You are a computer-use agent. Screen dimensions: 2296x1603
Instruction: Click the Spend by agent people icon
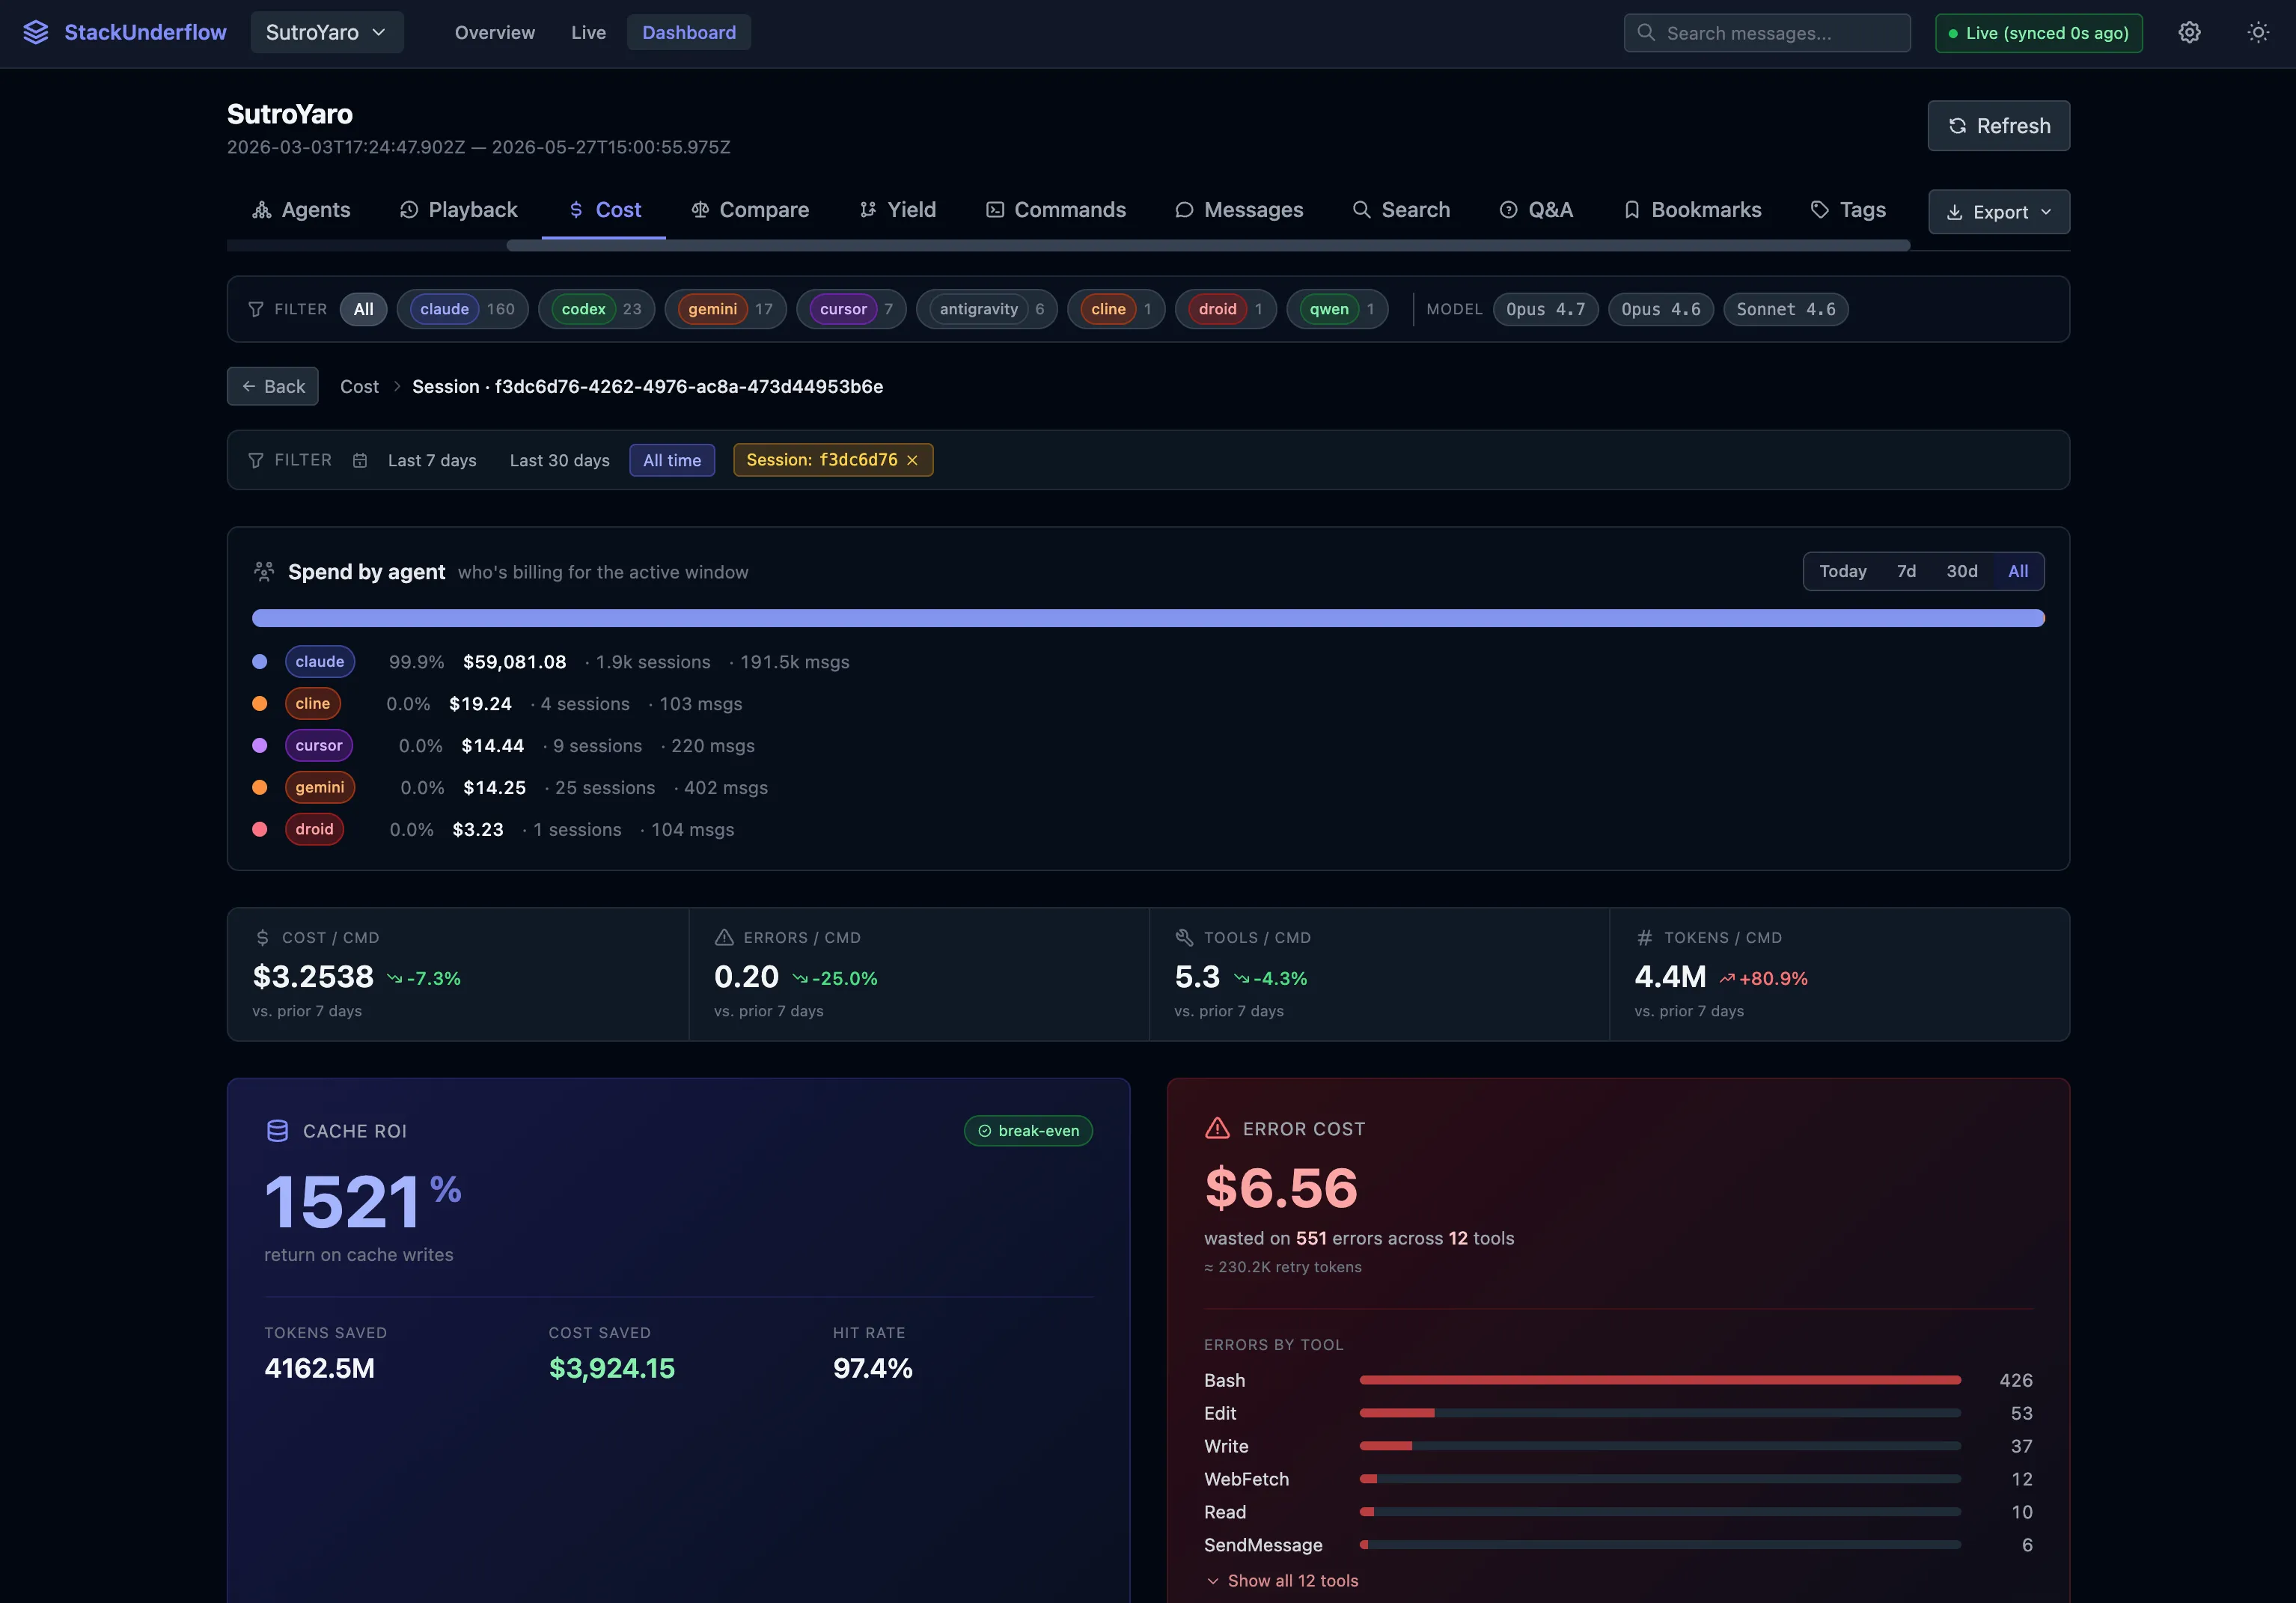point(264,572)
